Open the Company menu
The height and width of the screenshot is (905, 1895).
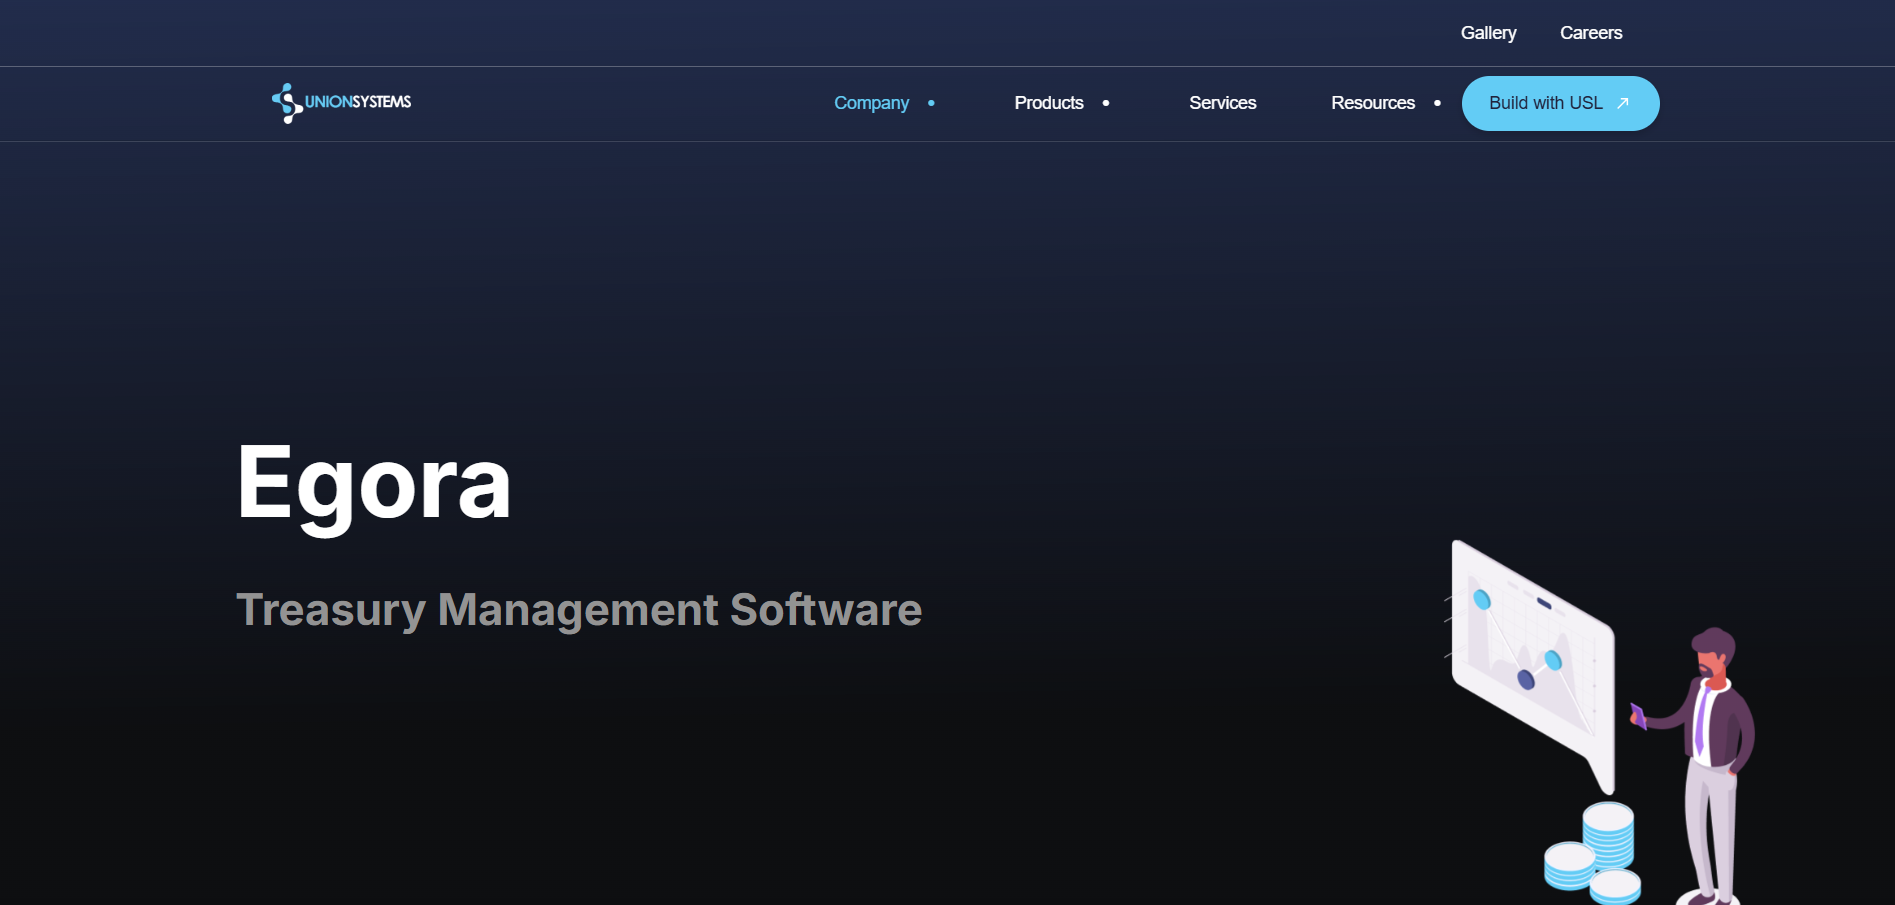[x=871, y=103]
